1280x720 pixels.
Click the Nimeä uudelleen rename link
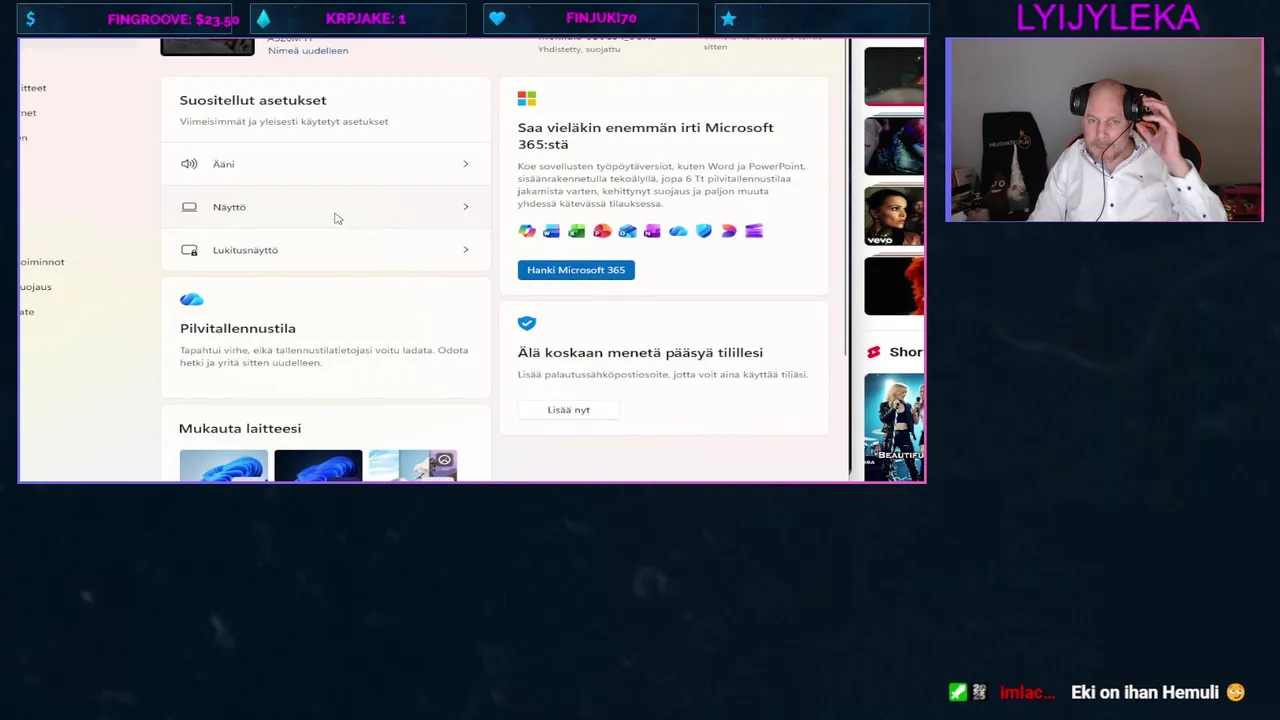[x=308, y=50]
